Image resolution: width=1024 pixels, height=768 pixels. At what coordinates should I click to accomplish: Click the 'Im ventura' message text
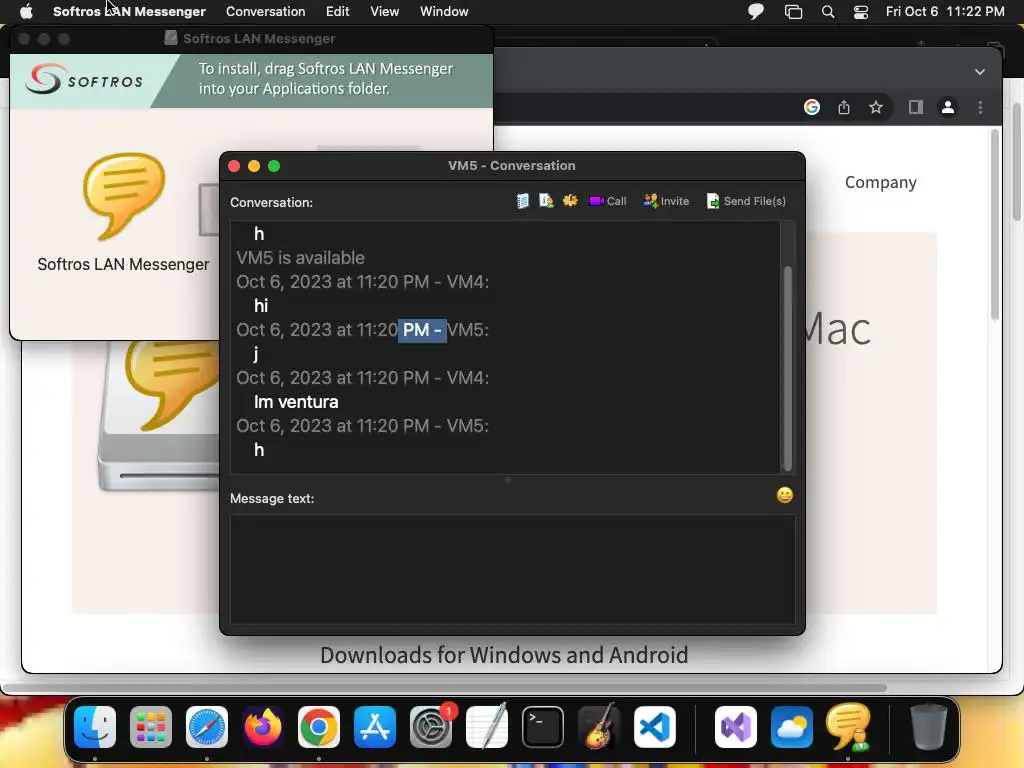pos(296,402)
